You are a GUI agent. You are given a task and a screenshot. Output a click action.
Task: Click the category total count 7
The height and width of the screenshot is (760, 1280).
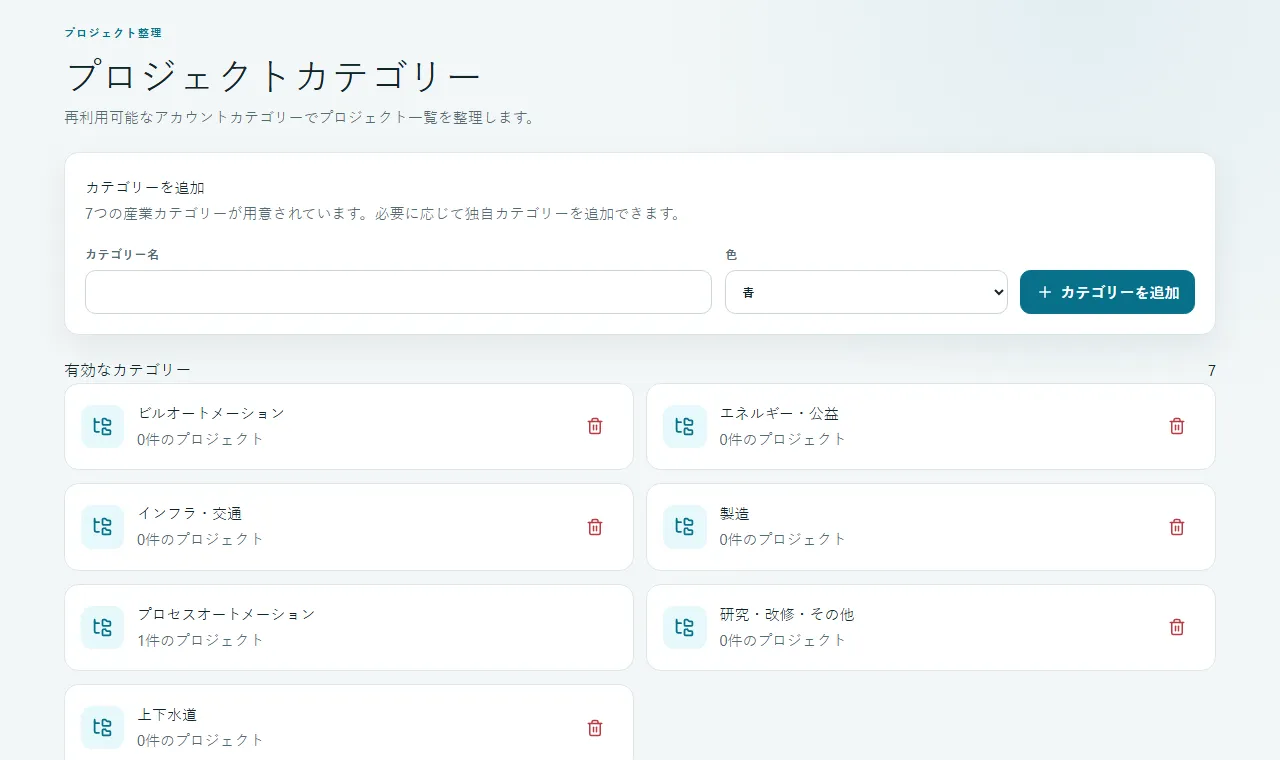(x=1212, y=371)
